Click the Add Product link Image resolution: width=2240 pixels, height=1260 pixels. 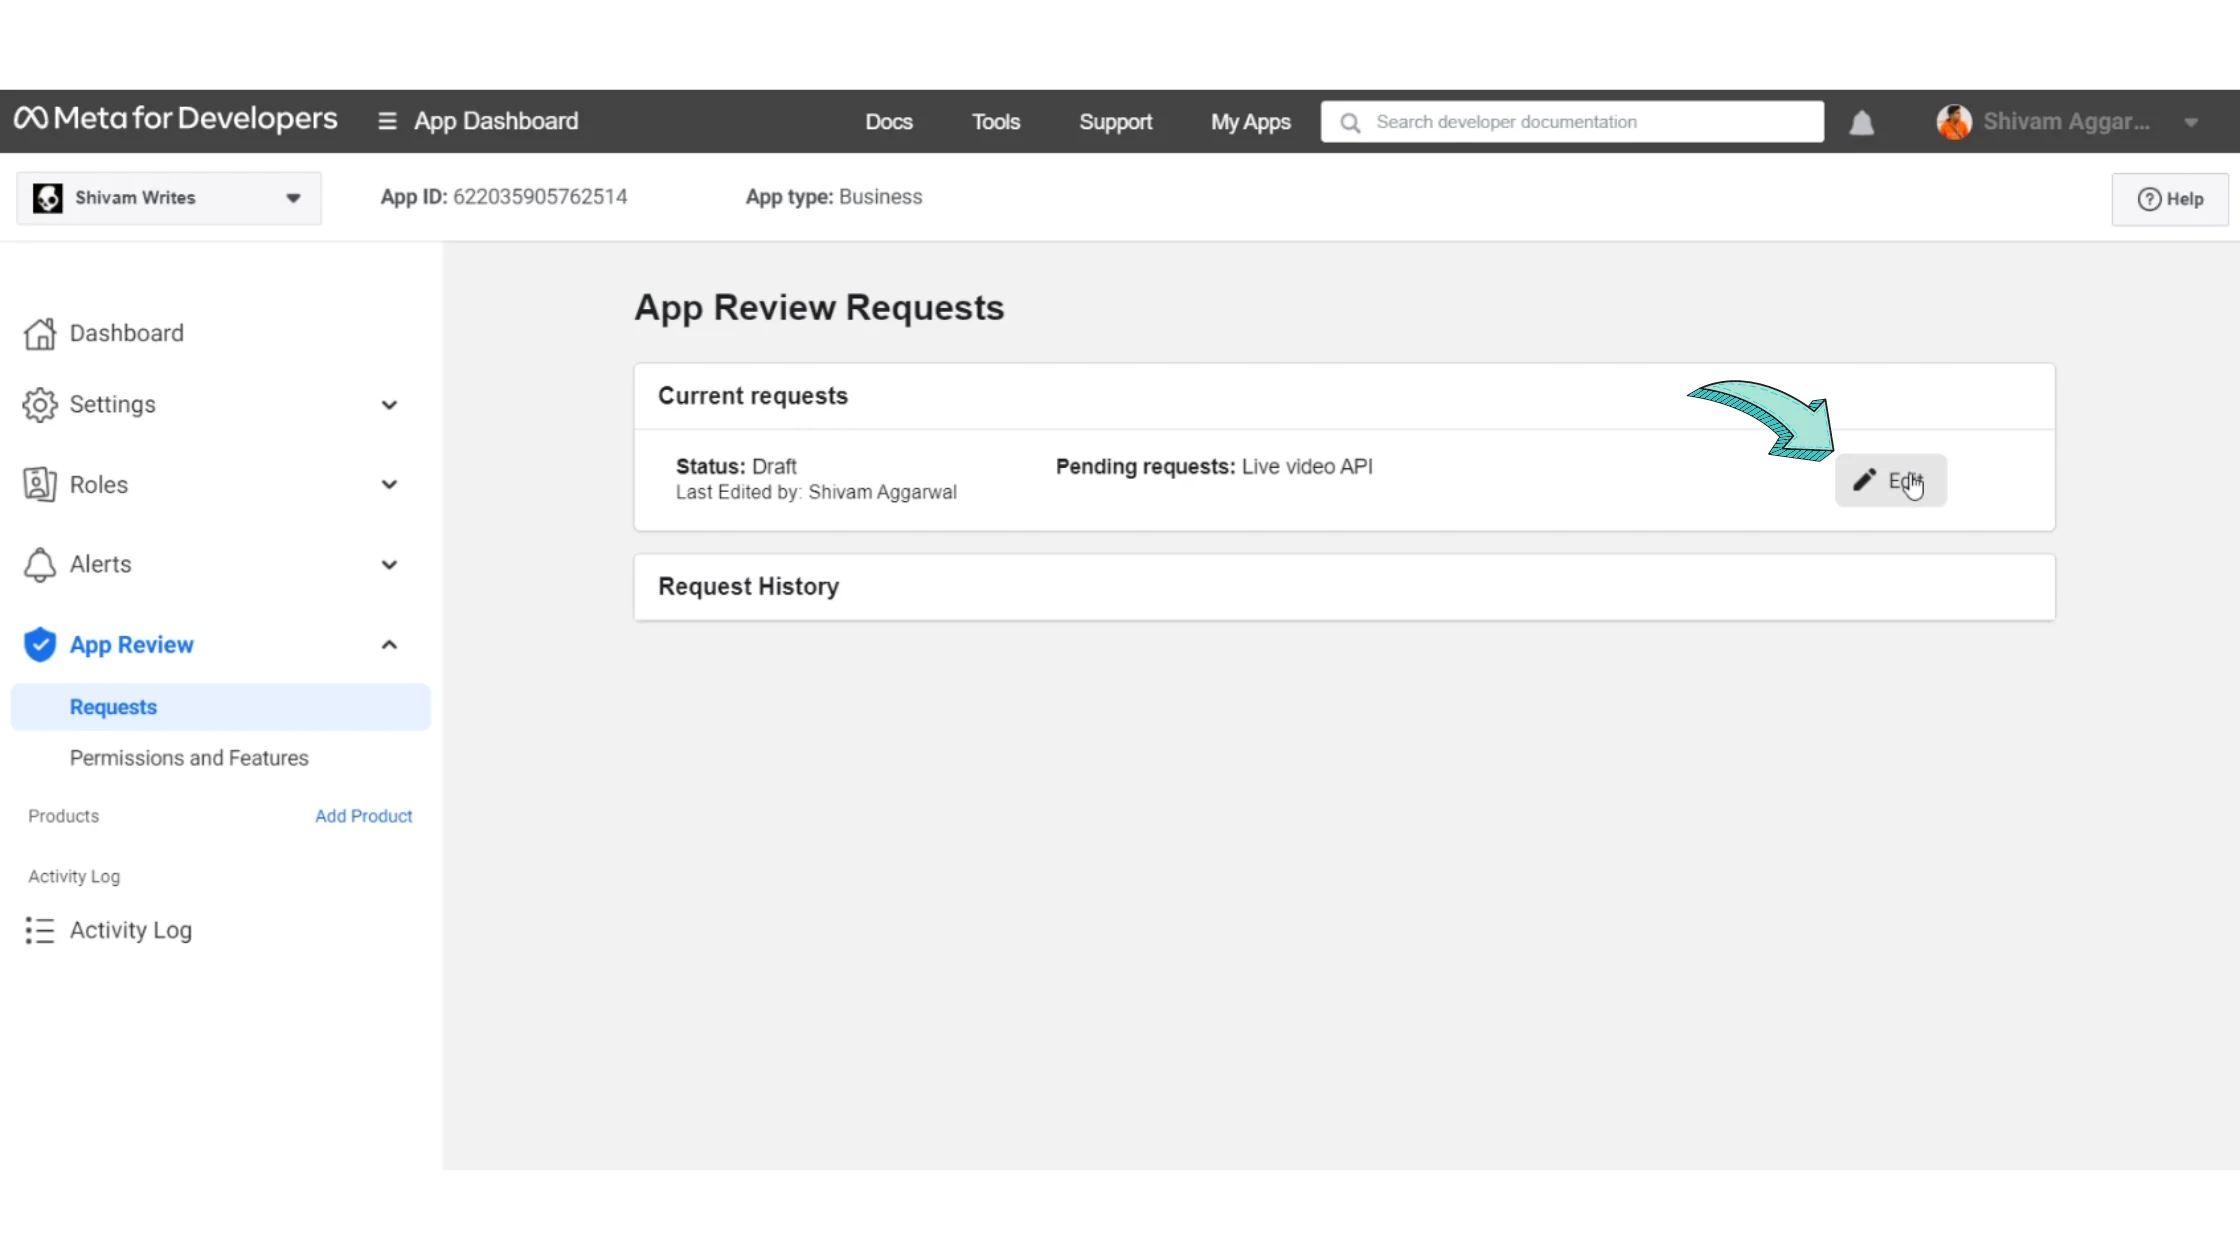pyautogui.click(x=363, y=815)
